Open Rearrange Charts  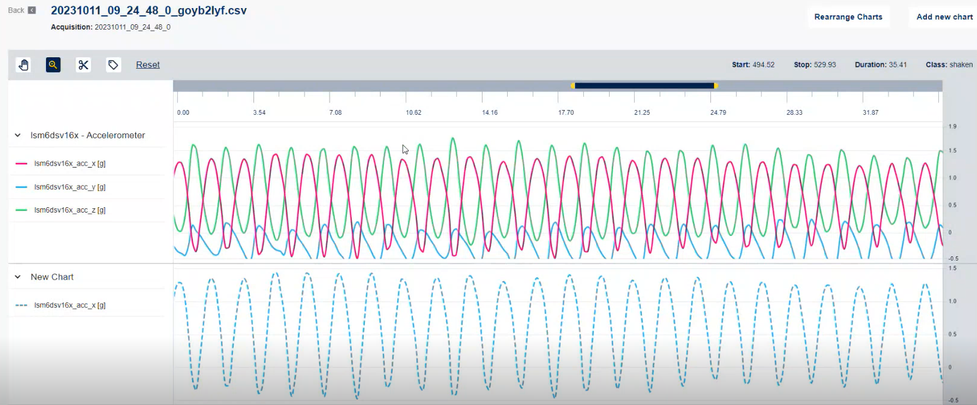pos(848,17)
